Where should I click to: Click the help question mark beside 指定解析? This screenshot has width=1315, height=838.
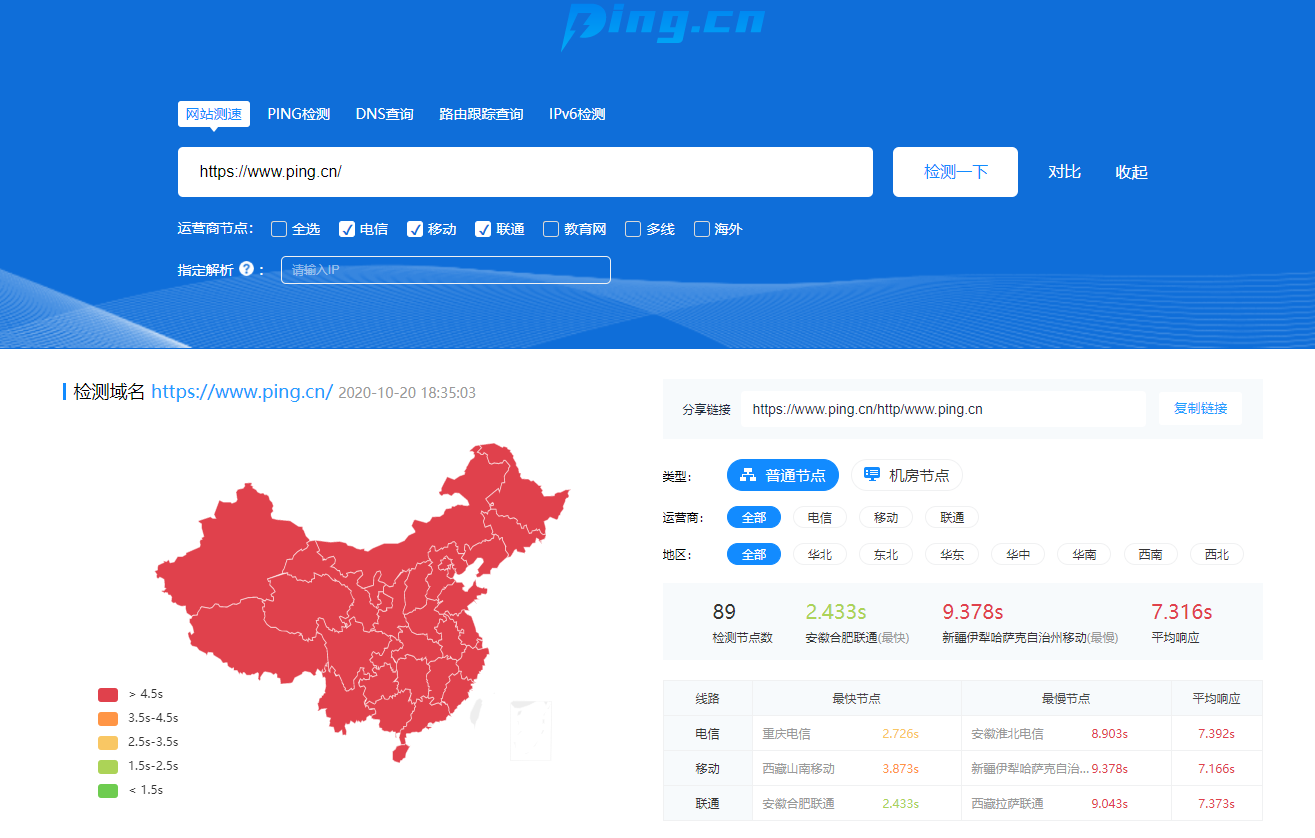coord(246,269)
